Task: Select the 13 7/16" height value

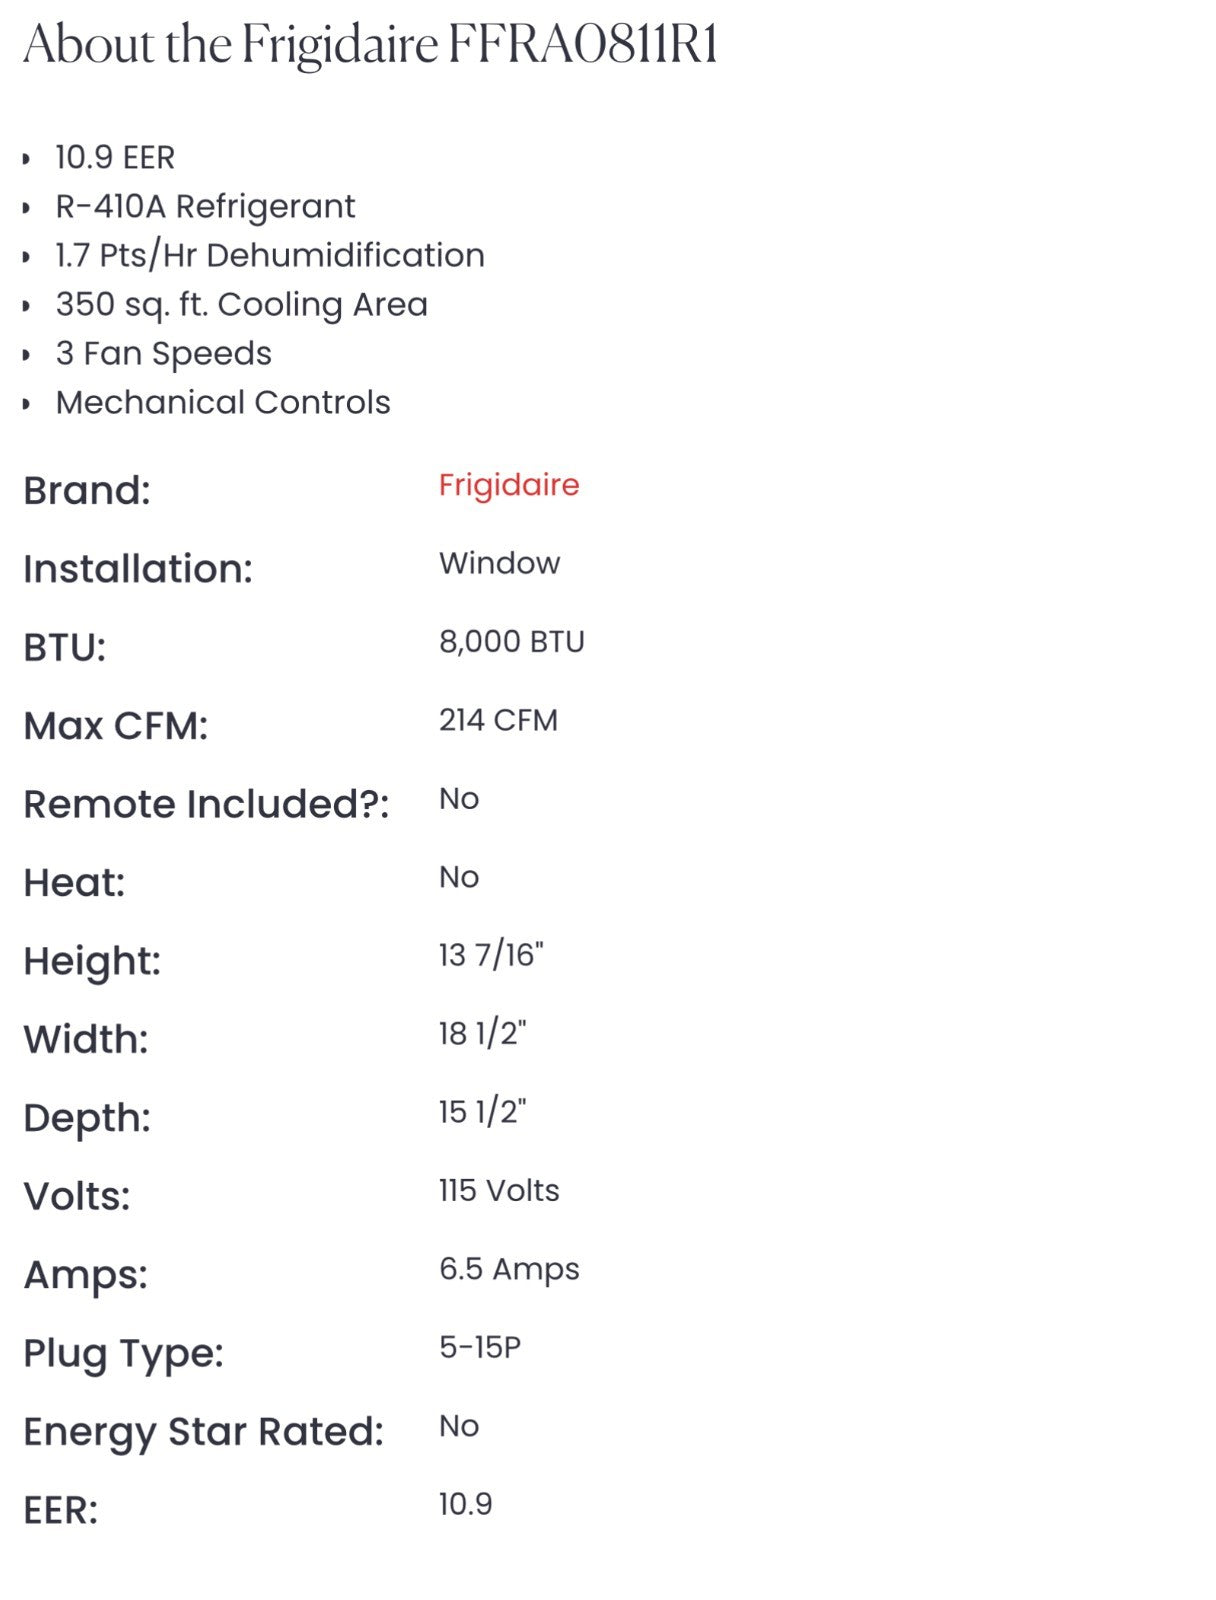Action: click(491, 955)
